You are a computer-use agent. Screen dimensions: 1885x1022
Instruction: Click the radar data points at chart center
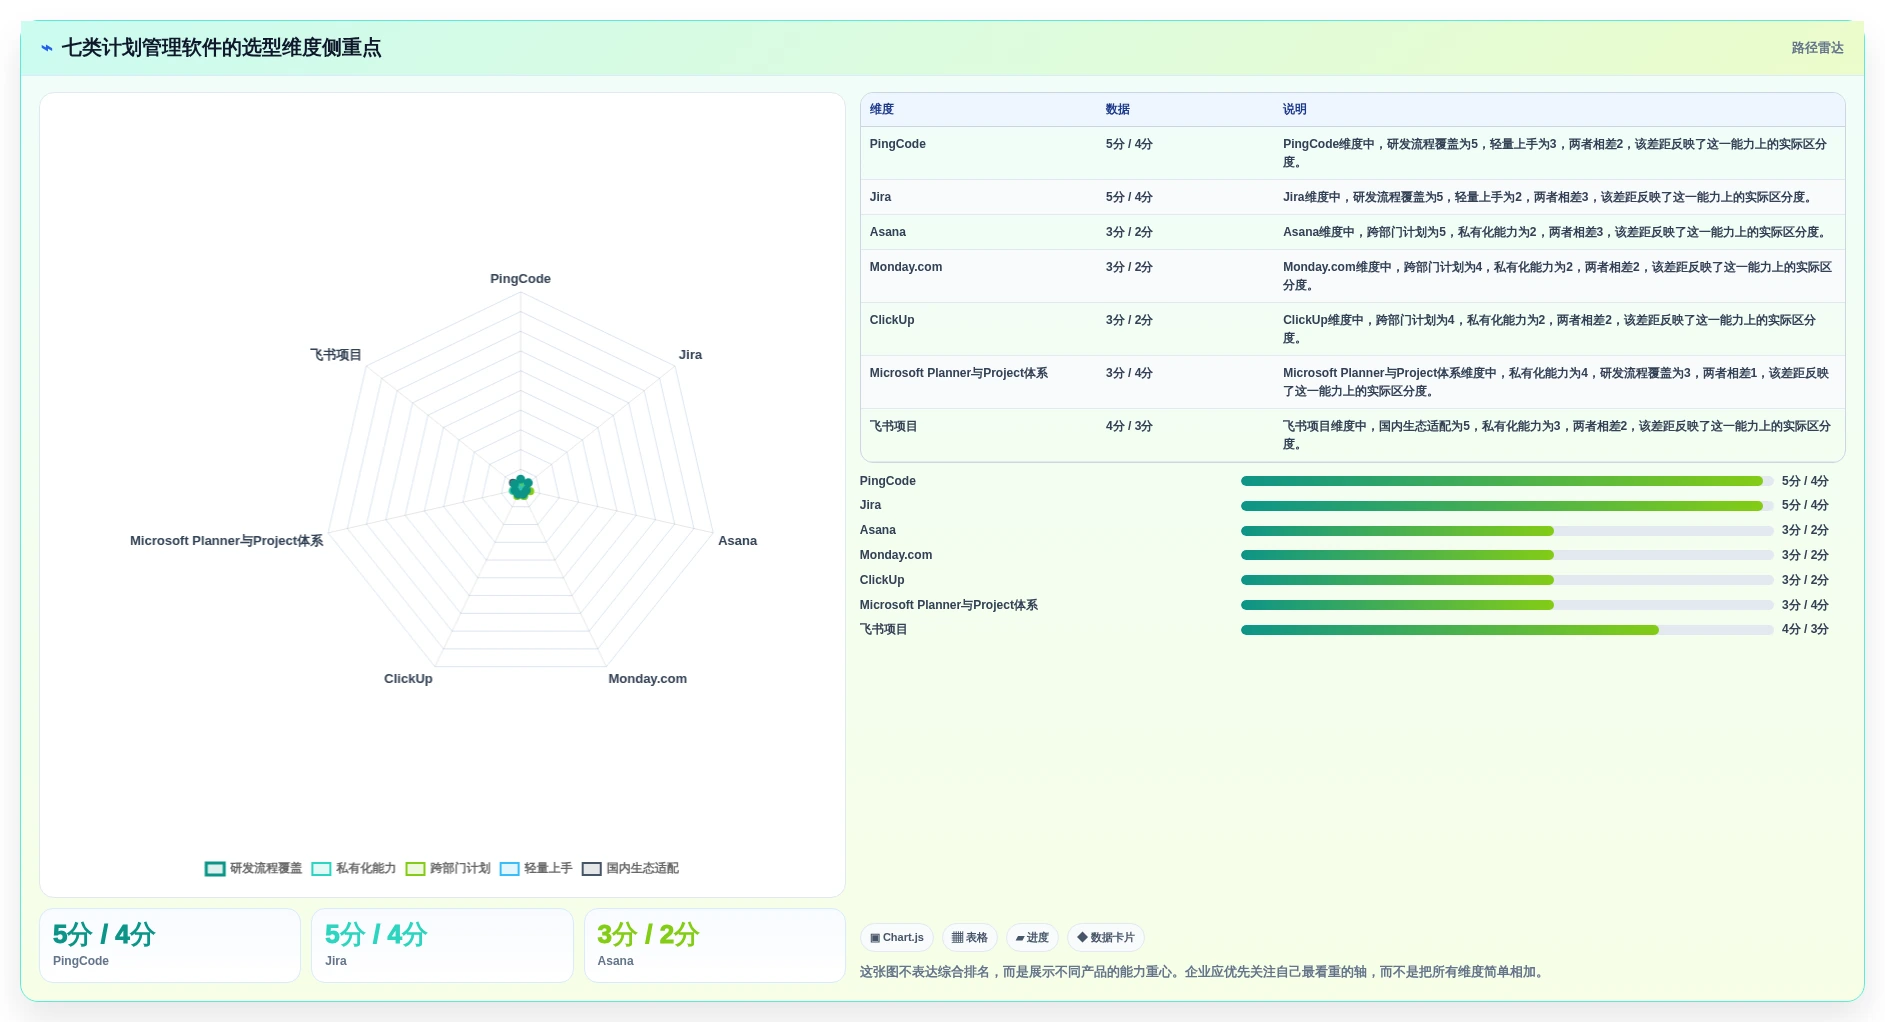coord(520,488)
